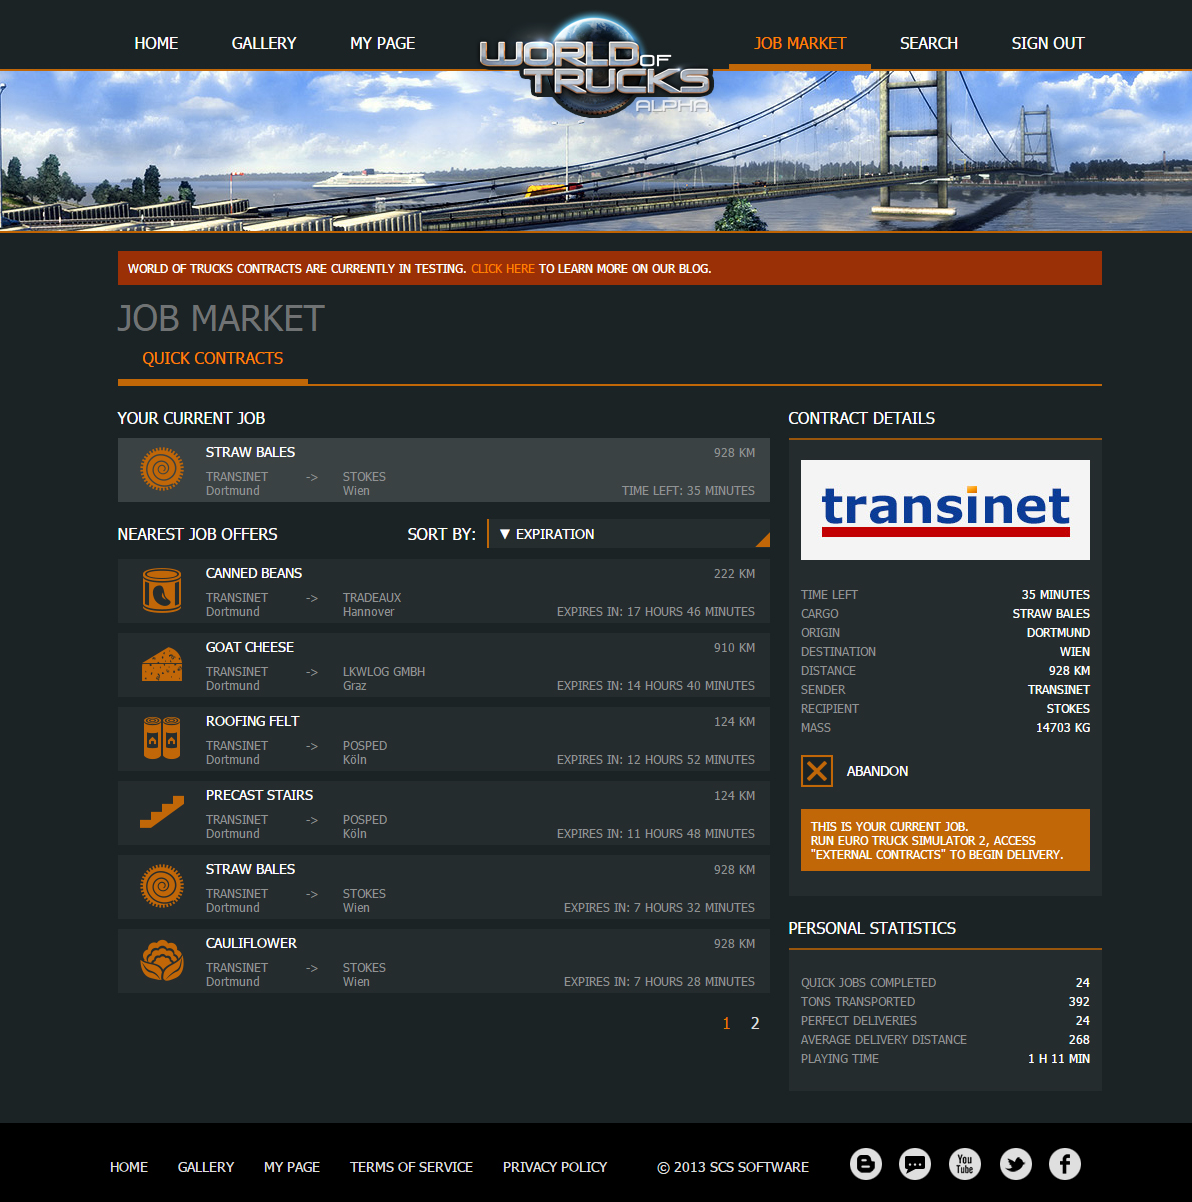Select Canned Beans job title
Image resolution: width=1192 pixels, height=1202 pixels.
pos(254,573)
